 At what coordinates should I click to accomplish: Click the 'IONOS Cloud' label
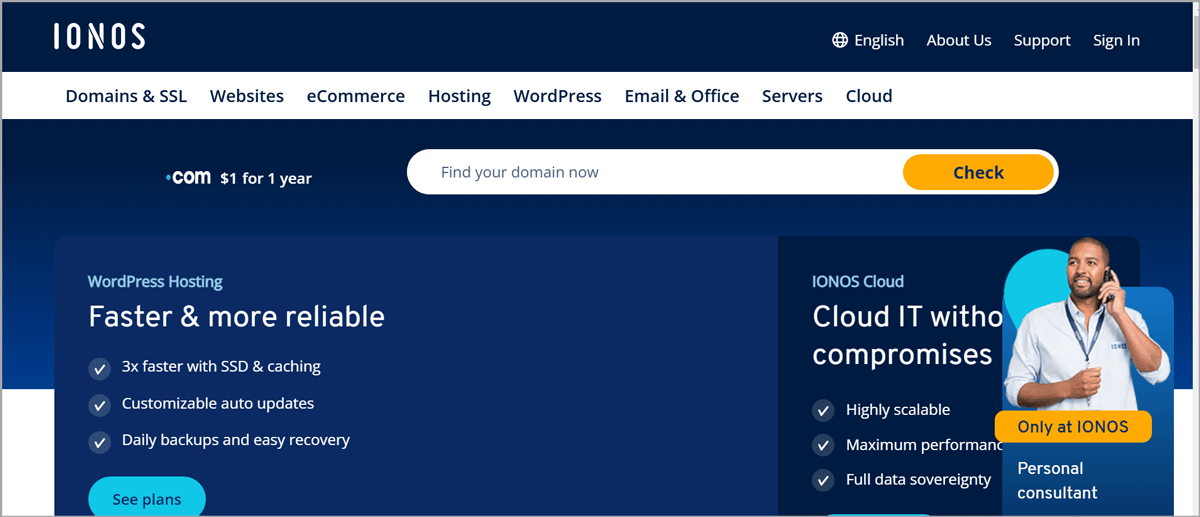pos(858,282)
